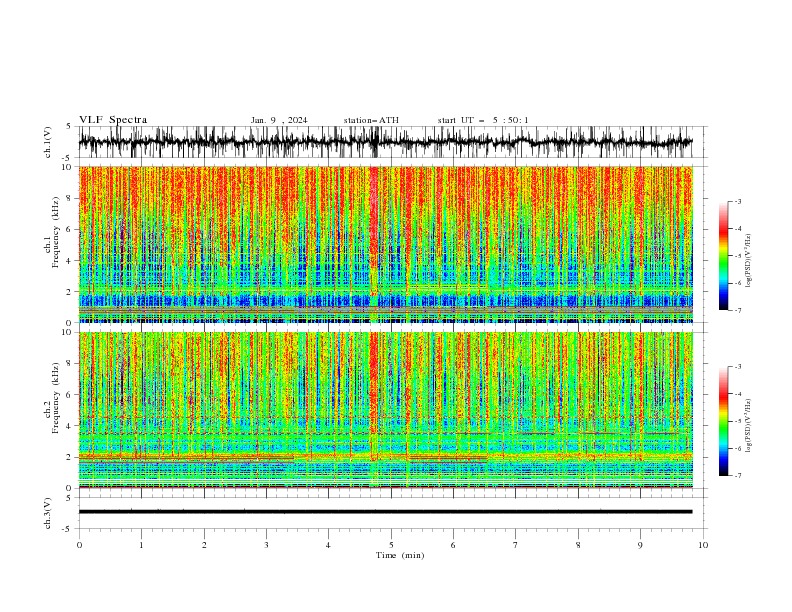The height and width of the screenshot is (612, 792).
Task: Click time axis tick label "3"
Action: (x=266, y=545)
